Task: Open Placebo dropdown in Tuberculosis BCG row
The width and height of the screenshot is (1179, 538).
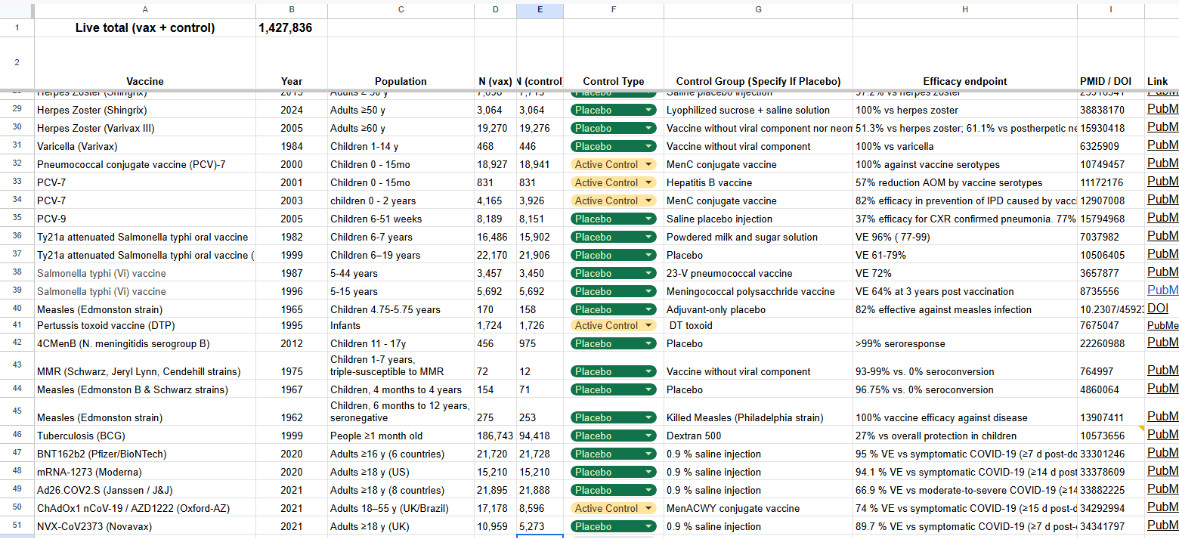Action: tap(613, 435)
